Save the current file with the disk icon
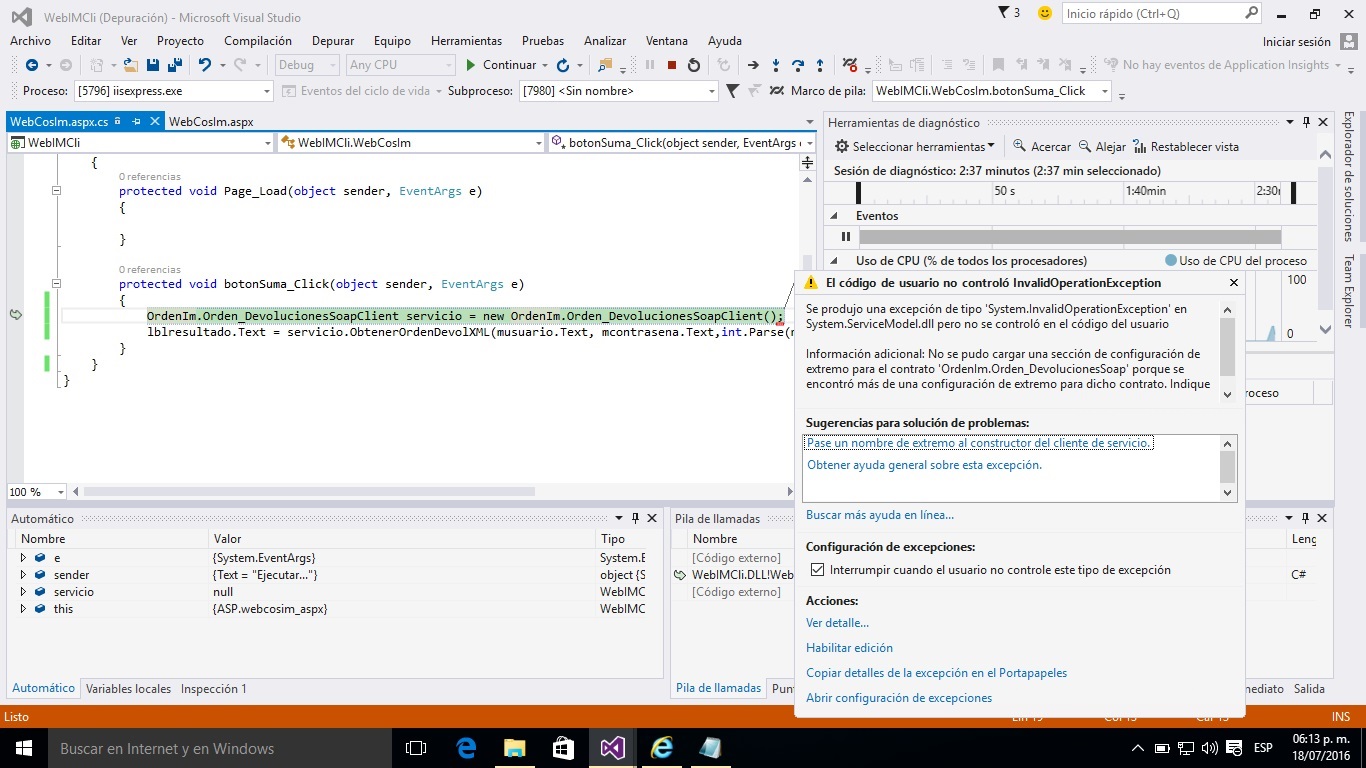 (x=153, y=65)
